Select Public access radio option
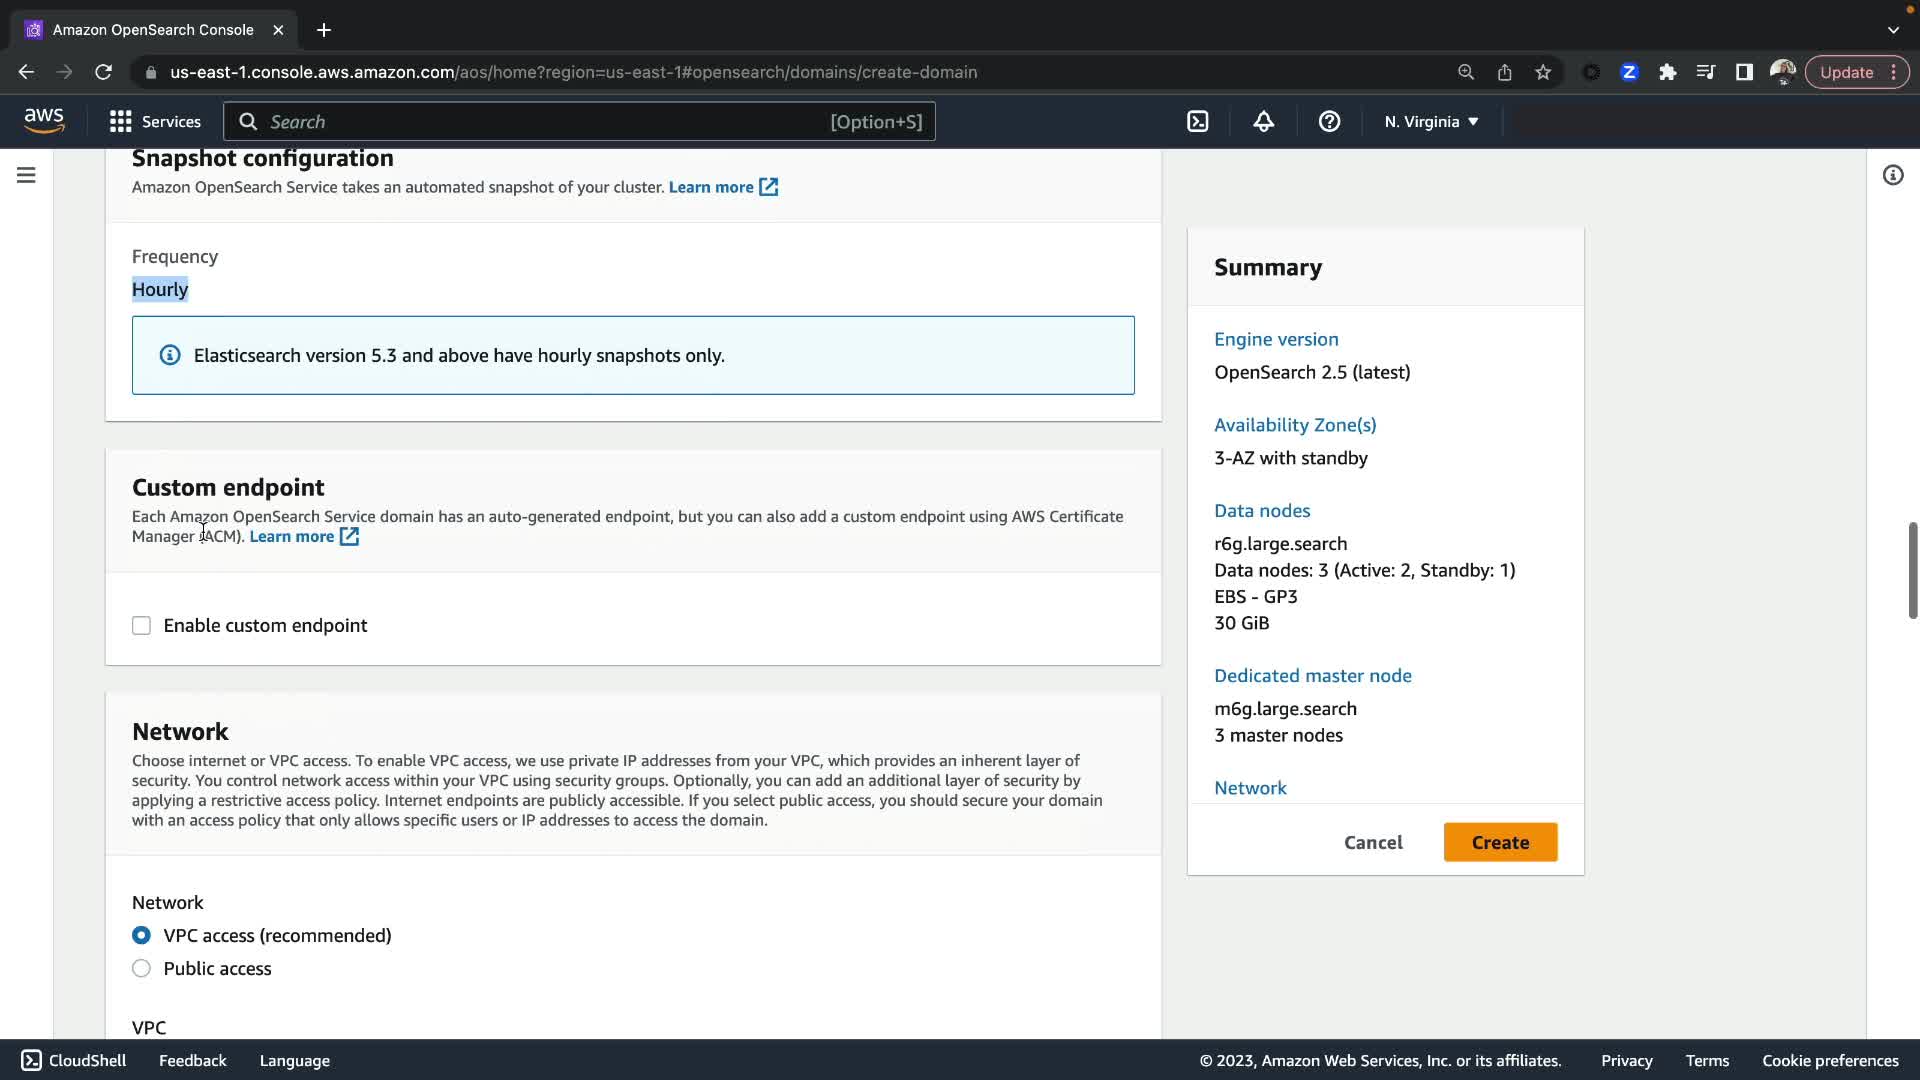Viewport: 1920px width, 1080px height. click(x=141, y=968)
